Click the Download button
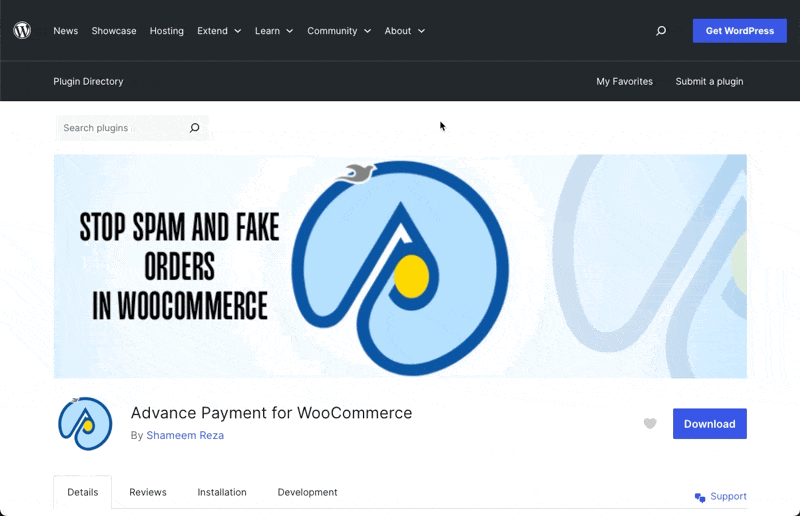 pyautogui.click(x=710, y=424)
